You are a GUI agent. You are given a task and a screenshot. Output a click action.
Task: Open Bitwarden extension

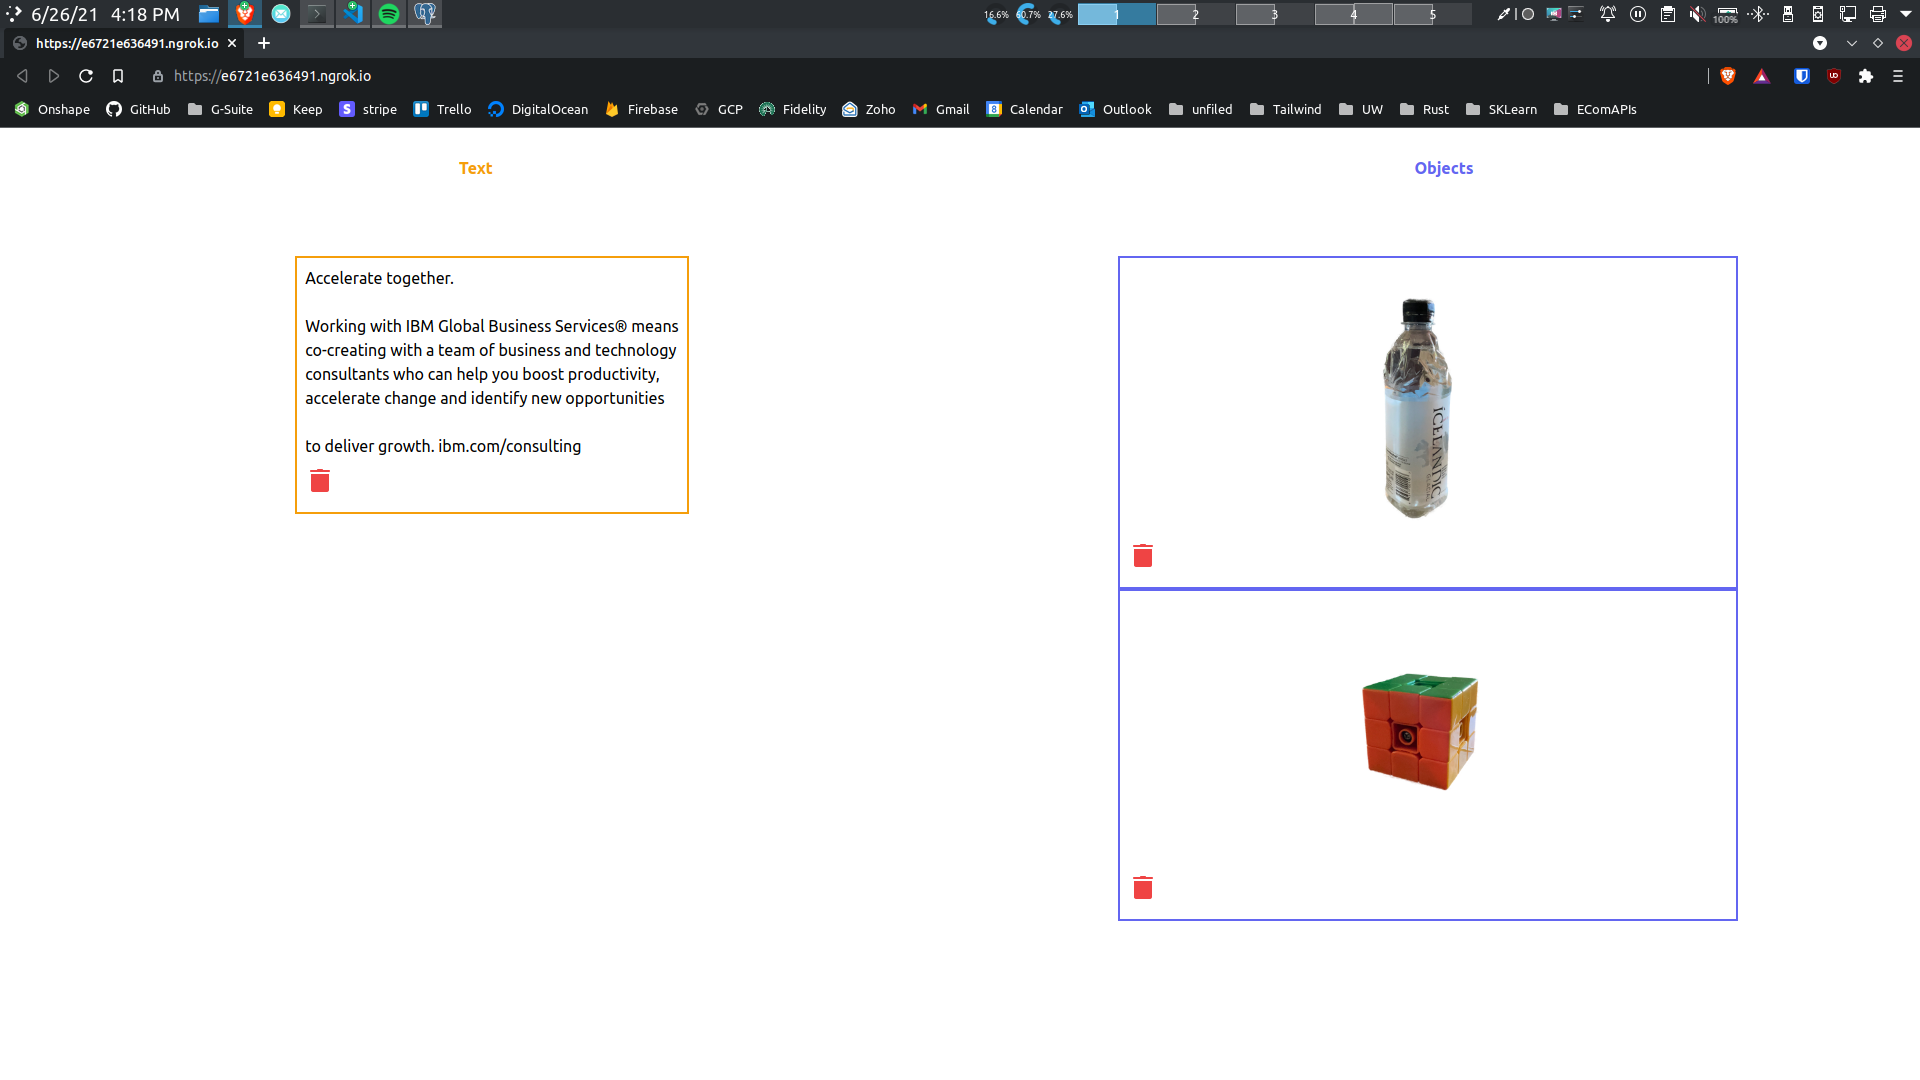click(x=1801, y=76)
